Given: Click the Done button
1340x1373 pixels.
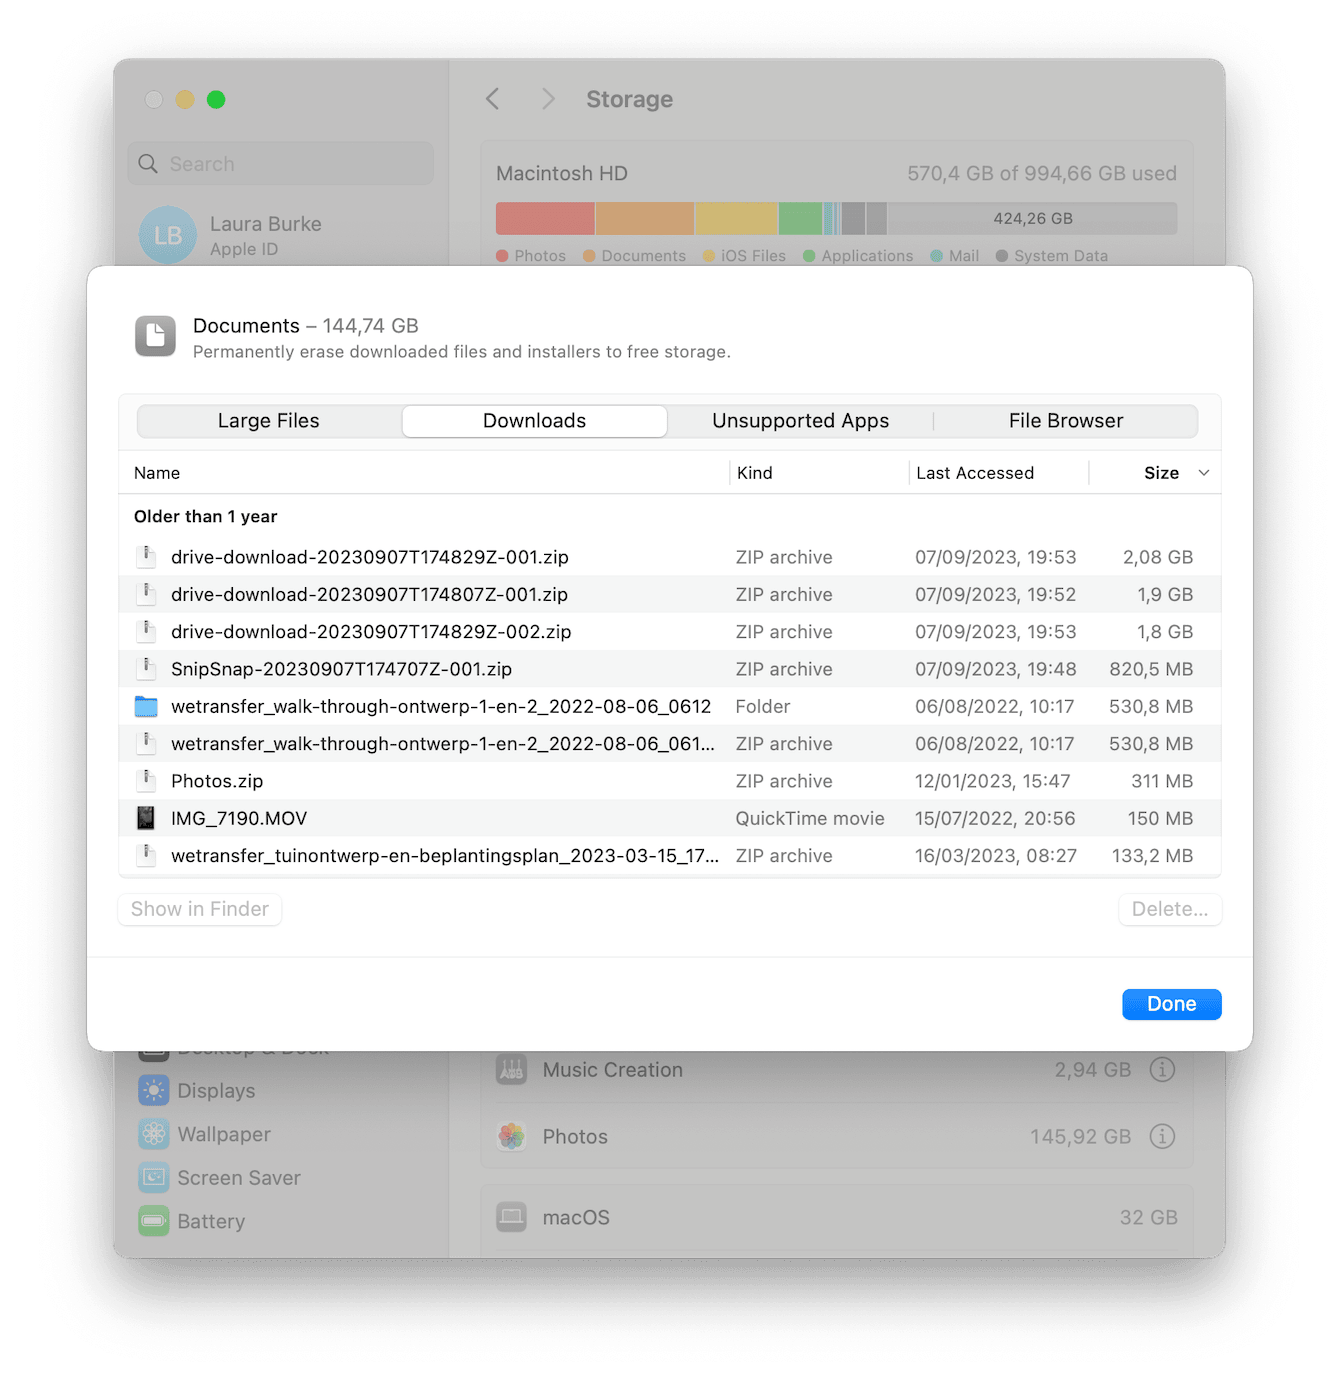Looking at the screenshot, I should tap(1171, 1004).
